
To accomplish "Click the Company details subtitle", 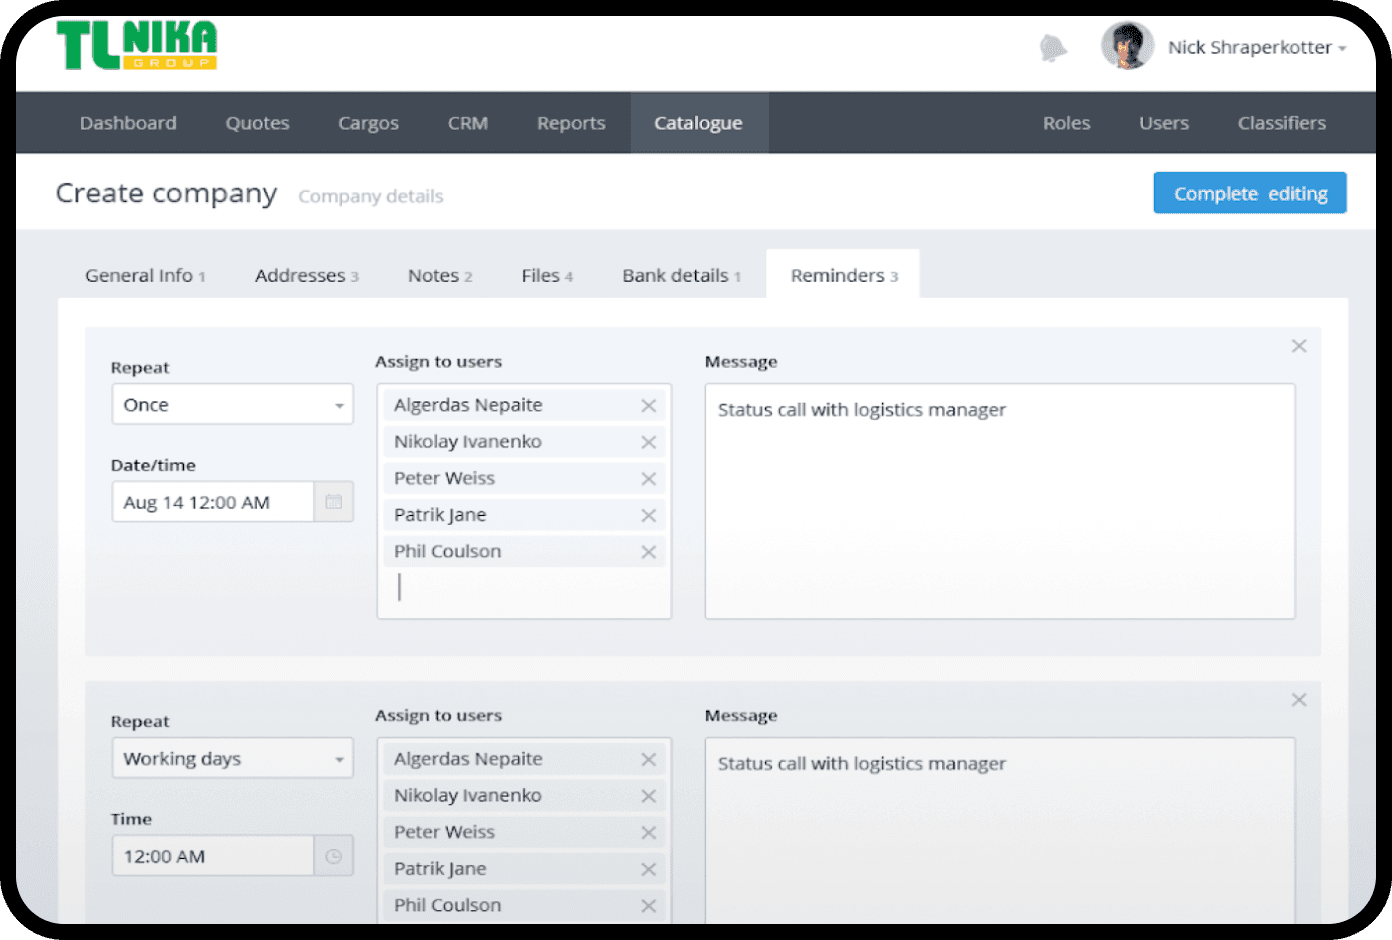I will tap(371, 196).
